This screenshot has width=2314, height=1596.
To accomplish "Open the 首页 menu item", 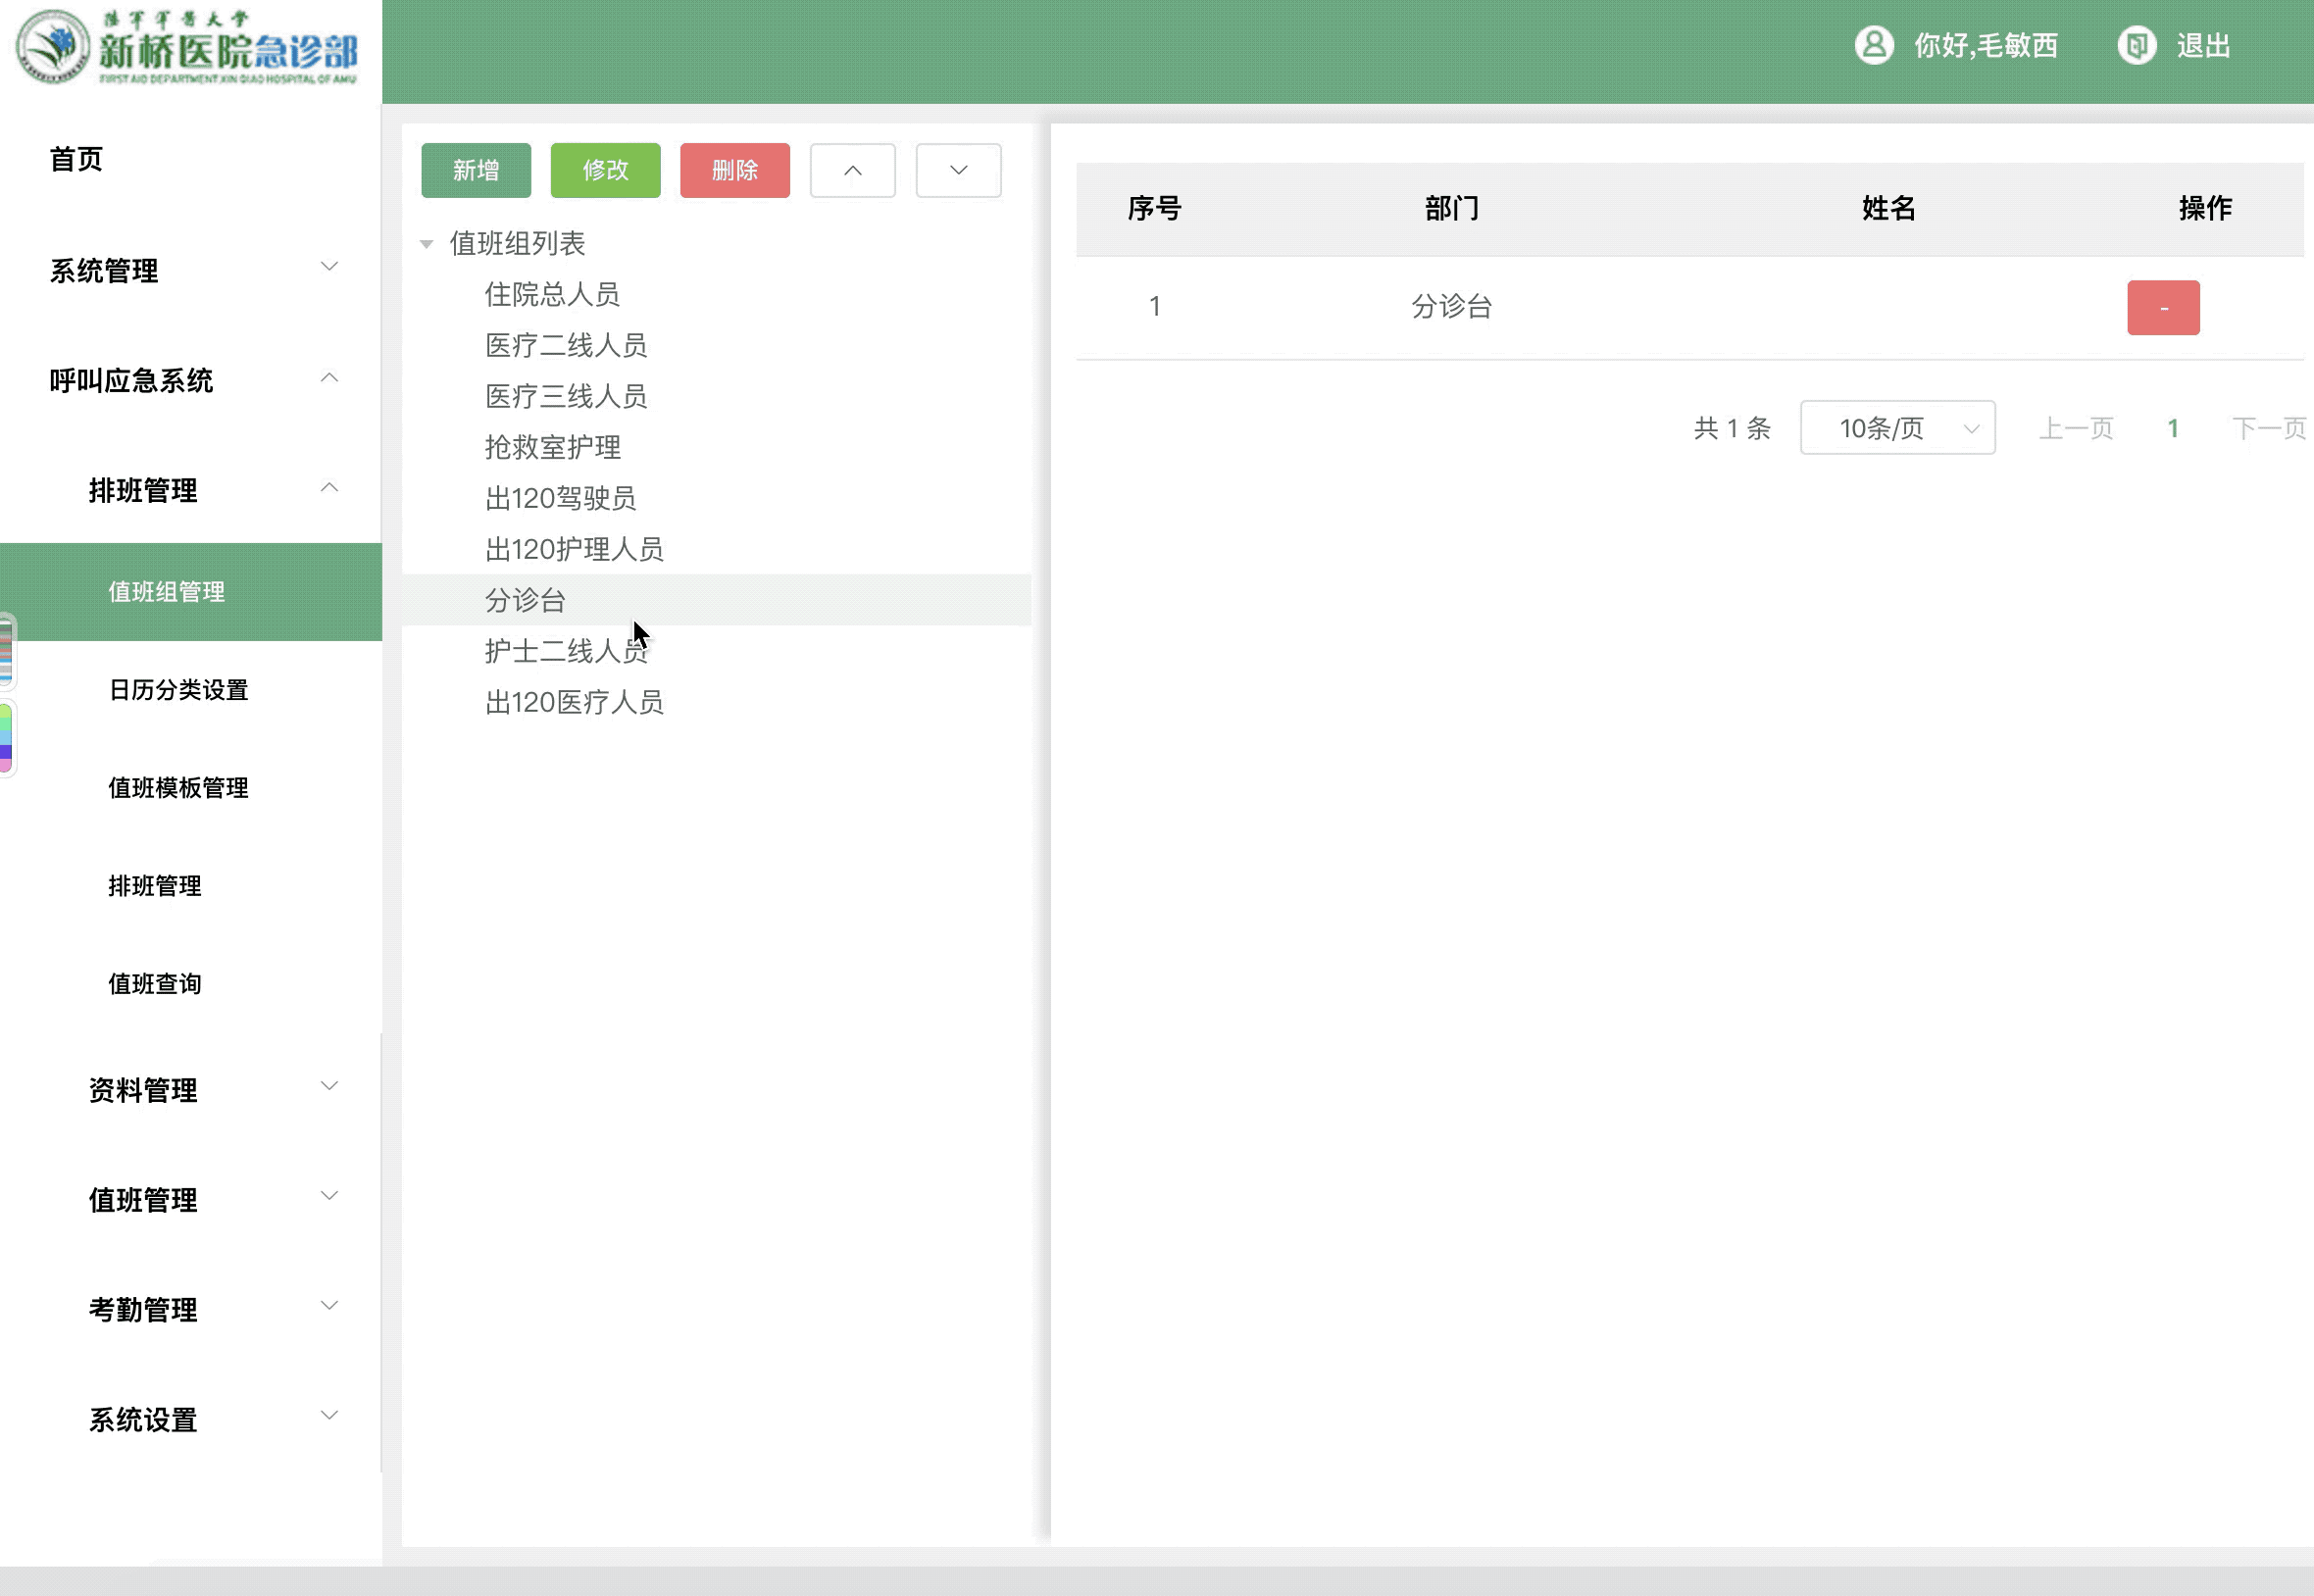I will (75, 158).
